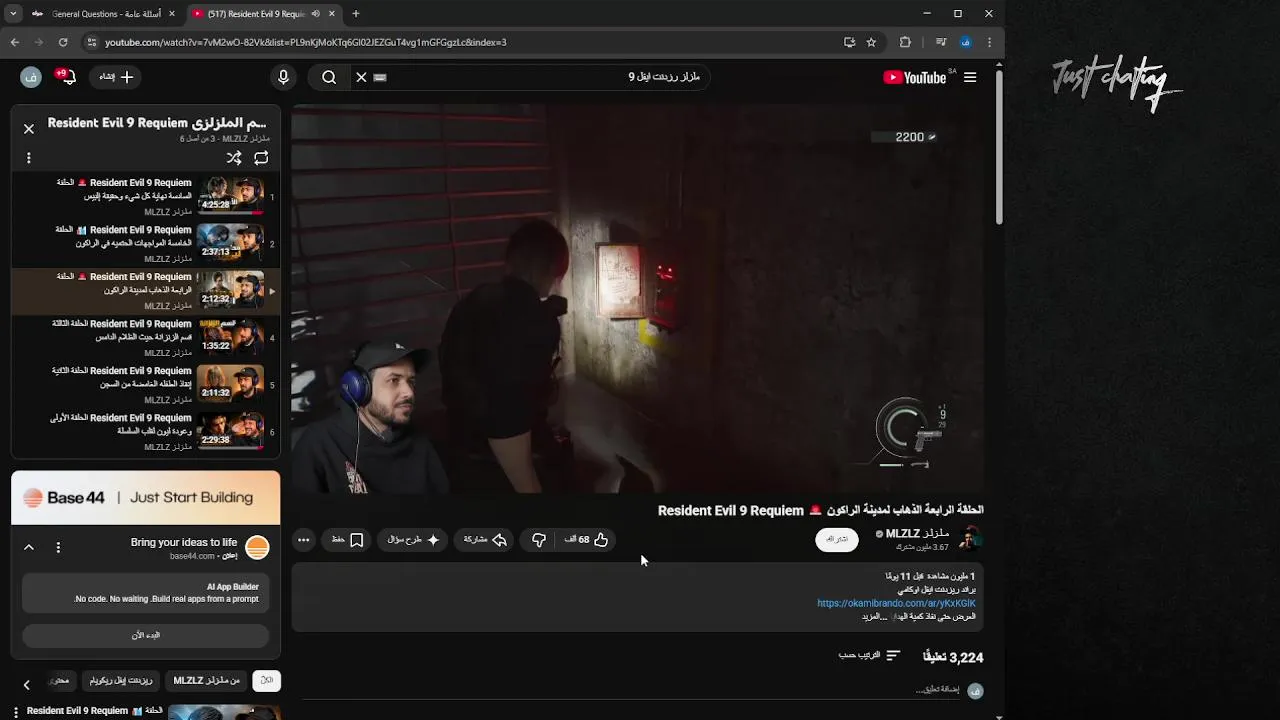Close the General Questions browser tab
Viewport: 1280px width, 720px height.
tap(172, 14)
